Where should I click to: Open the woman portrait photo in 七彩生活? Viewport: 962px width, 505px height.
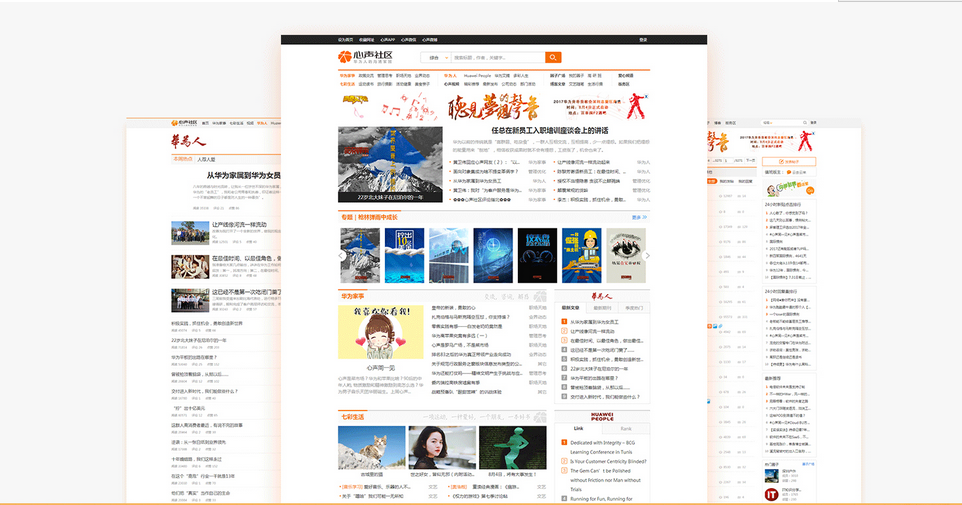442,448
